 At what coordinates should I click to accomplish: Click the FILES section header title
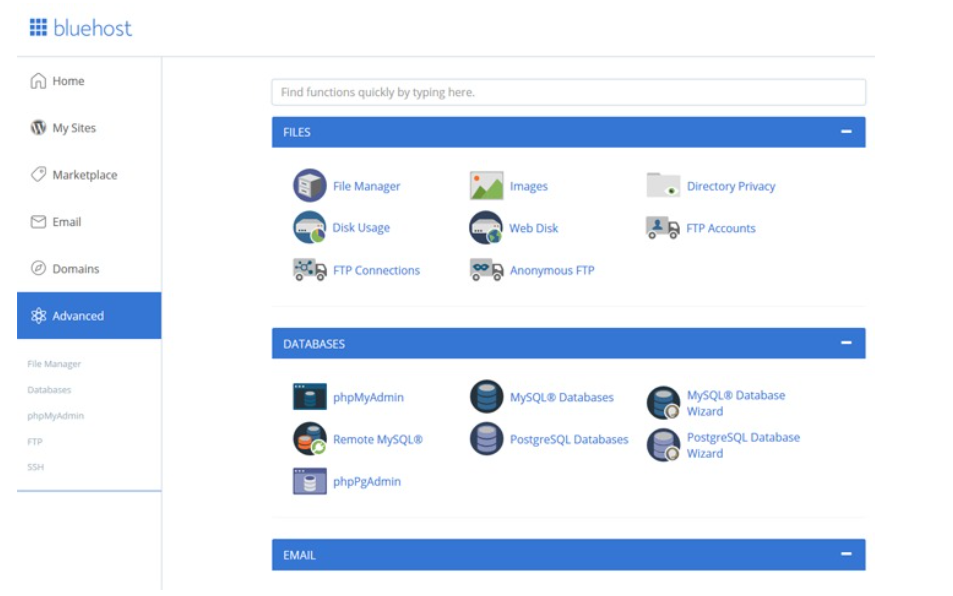297,132
